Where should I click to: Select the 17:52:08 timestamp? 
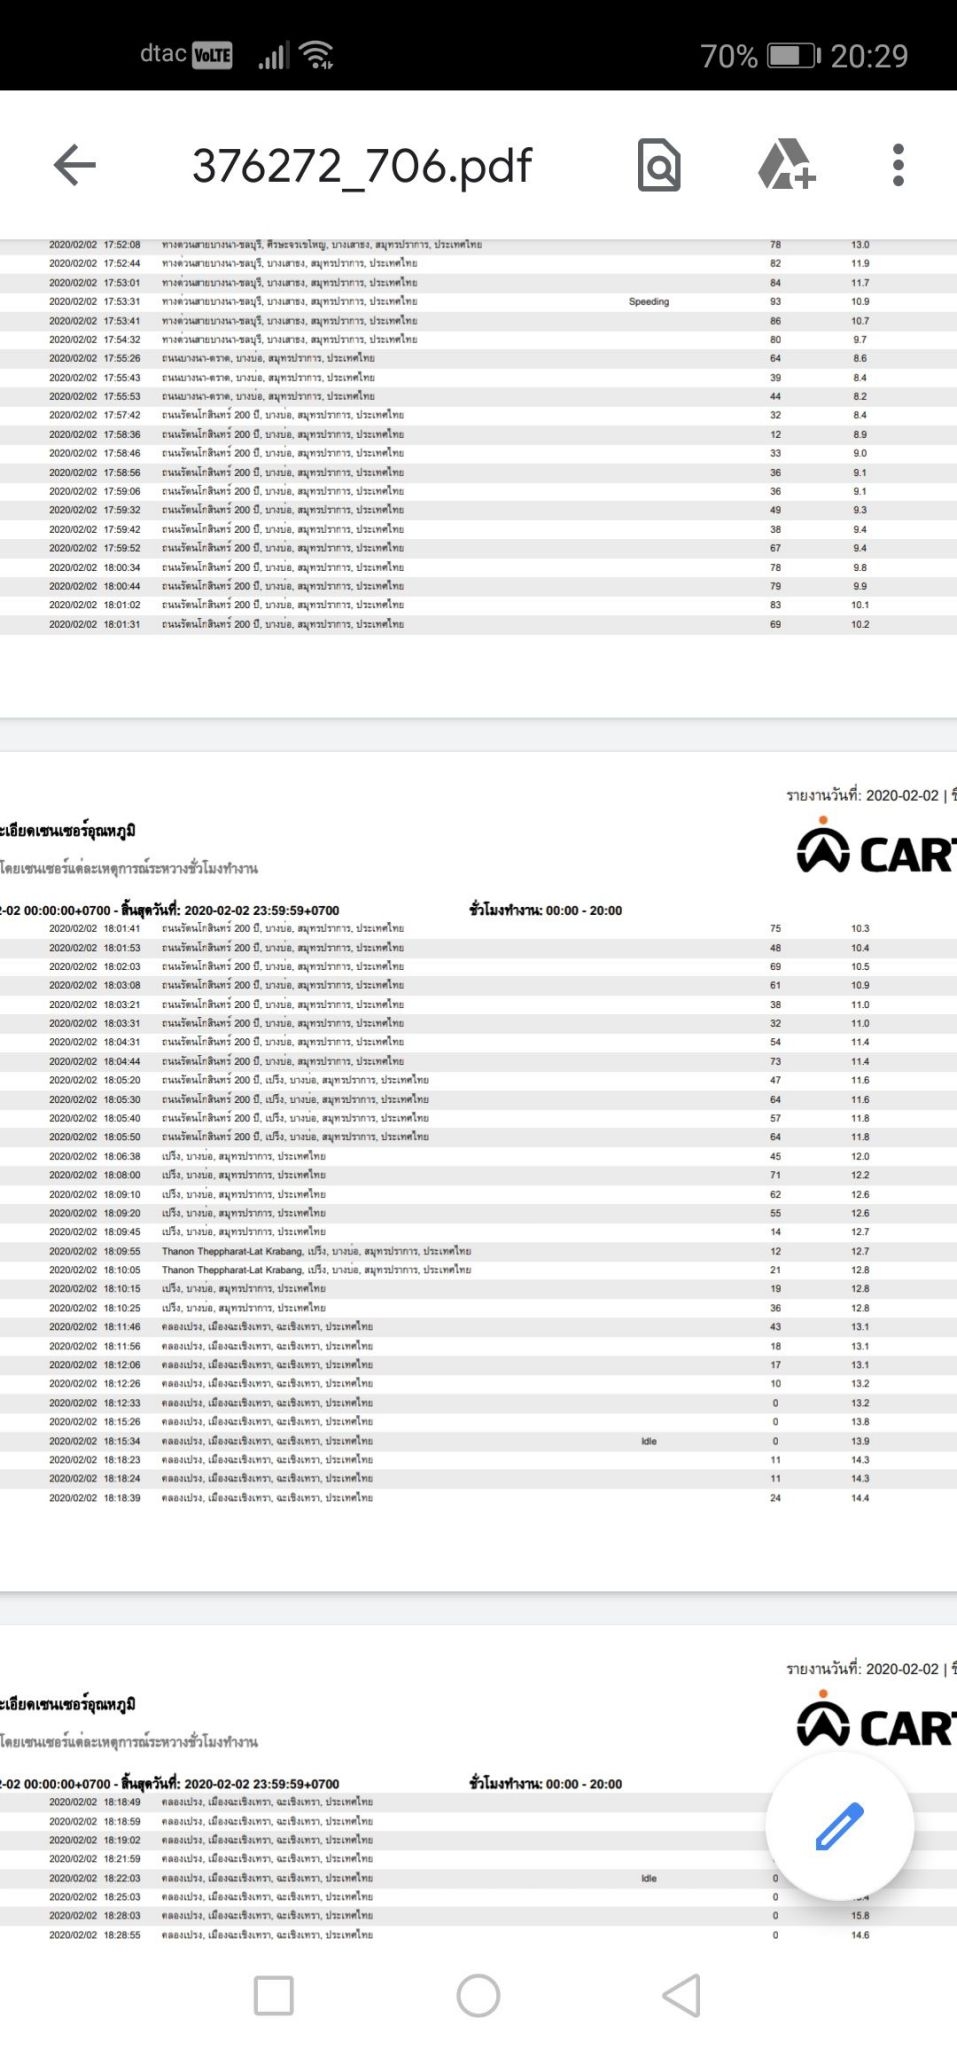click(122, 244)
